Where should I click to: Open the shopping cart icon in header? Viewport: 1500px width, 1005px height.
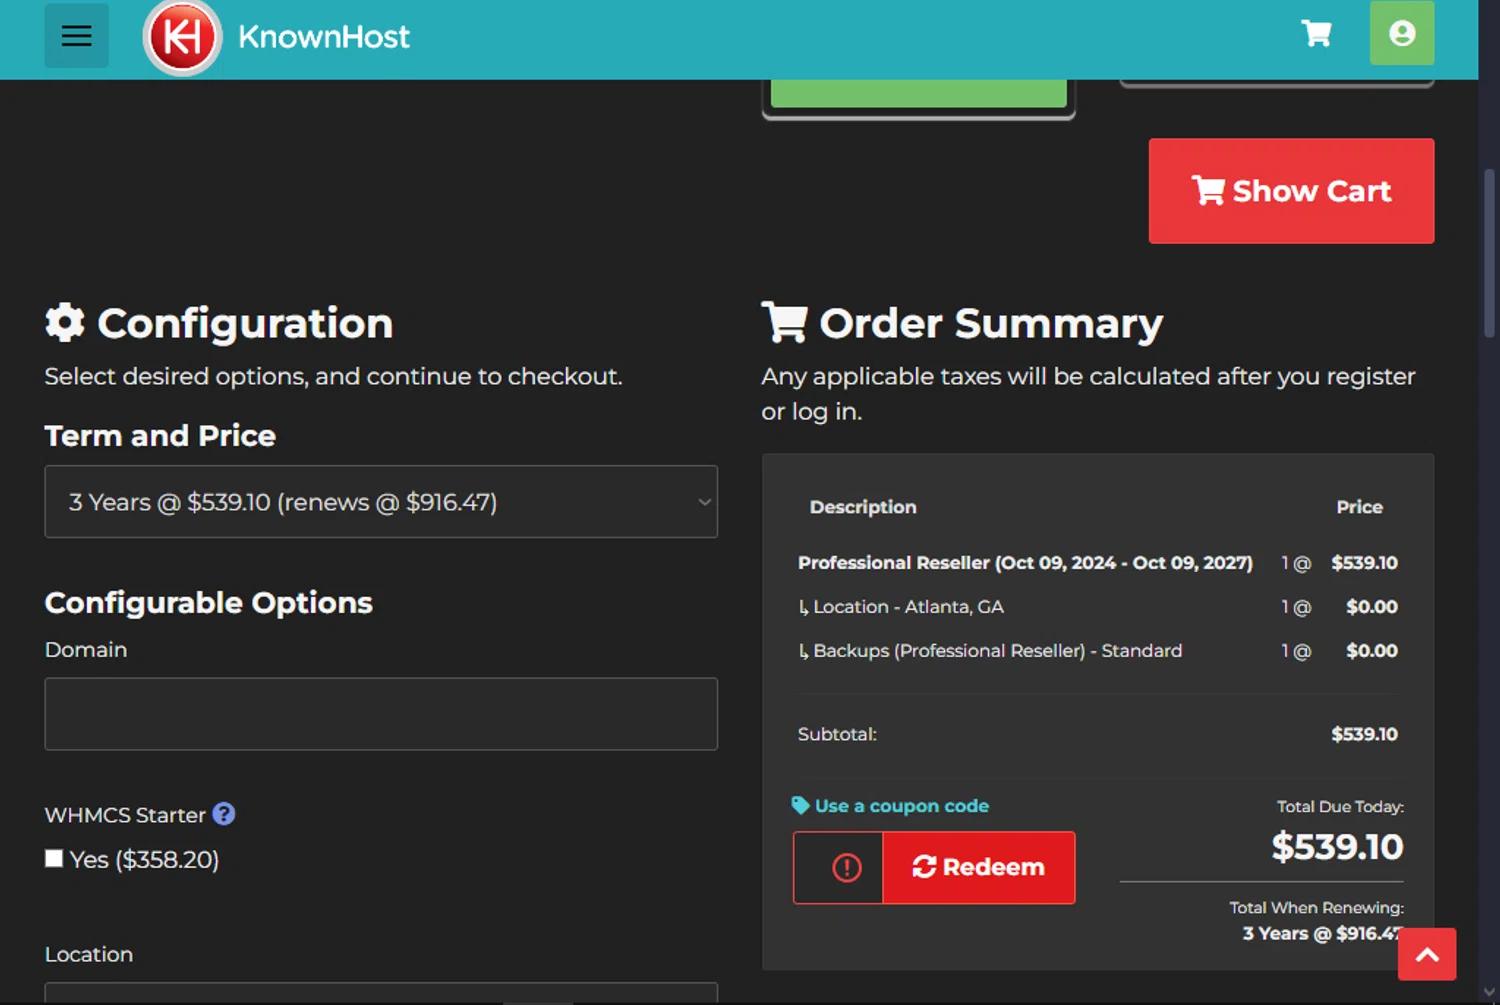click(x=1316, y=34)
